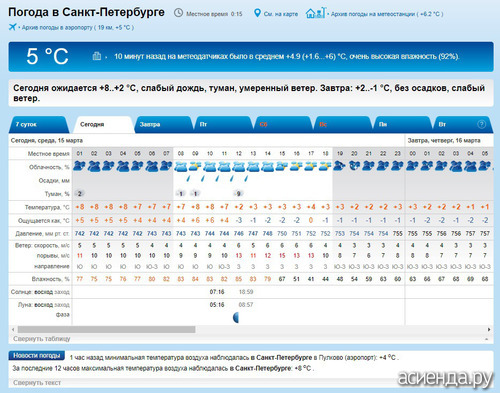The width and height of the screenshot is (500, 393).
Task: Click the Завтра, четверг, 16 марта header
Action: tap(444, 140)
